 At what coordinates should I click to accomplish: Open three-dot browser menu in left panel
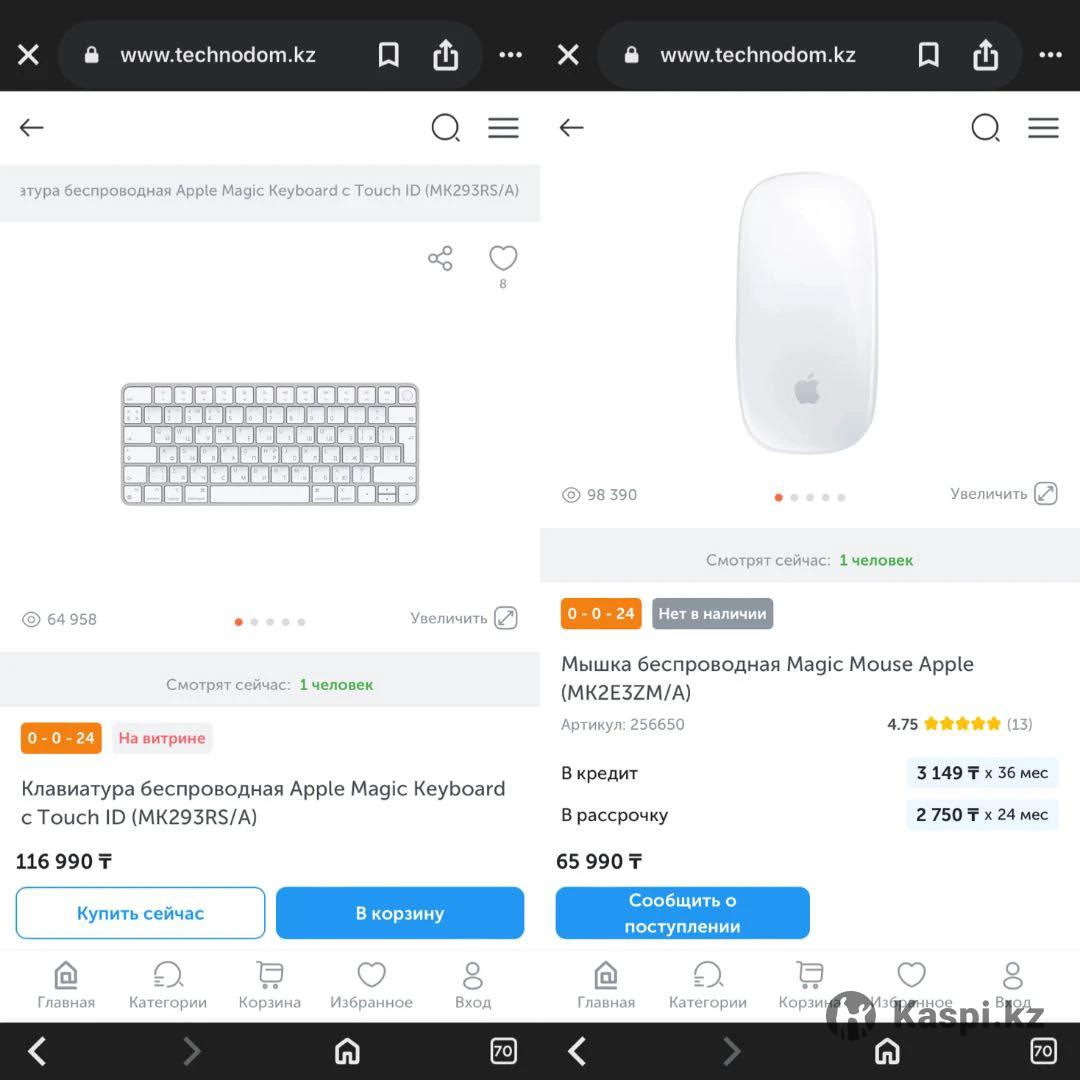click(x=510, y=55)
